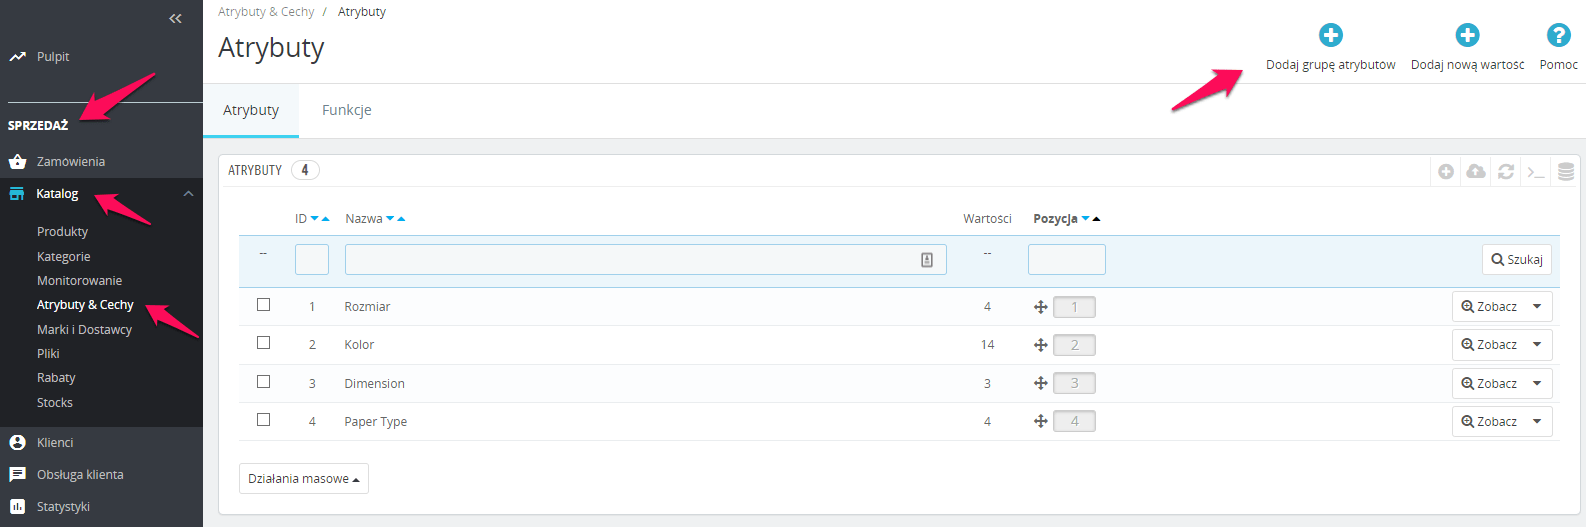Image resolution: width=1586 pixels, height=527 pixels.
Task: Switch to the Atrybuty tab
Action: click(251, 110)
